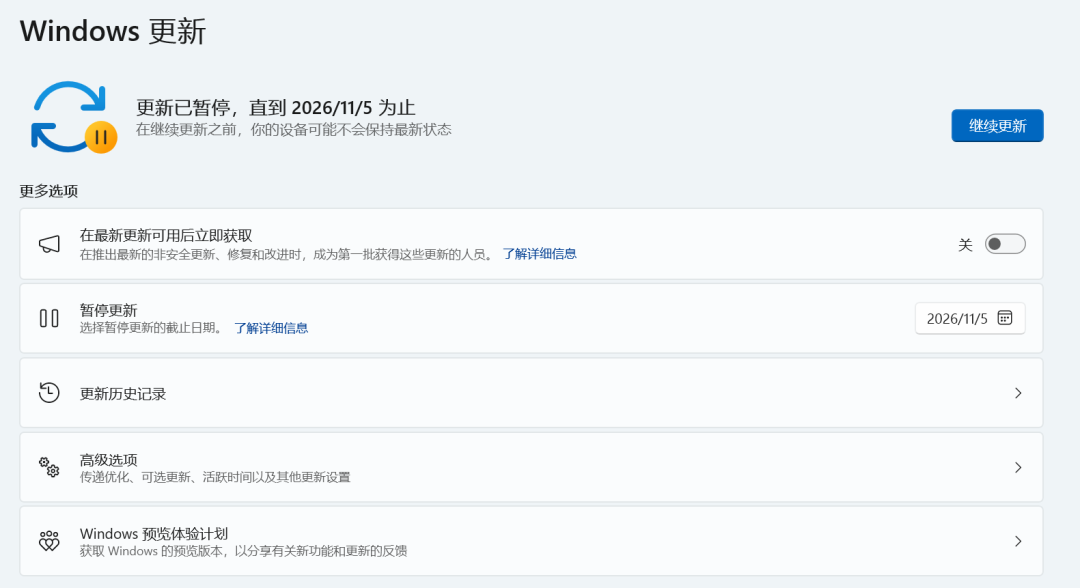Viewport: 1080px width, 588px height.
Task: Expand Windows 预览体验计划 chevron
Action: coord(1018,542)
